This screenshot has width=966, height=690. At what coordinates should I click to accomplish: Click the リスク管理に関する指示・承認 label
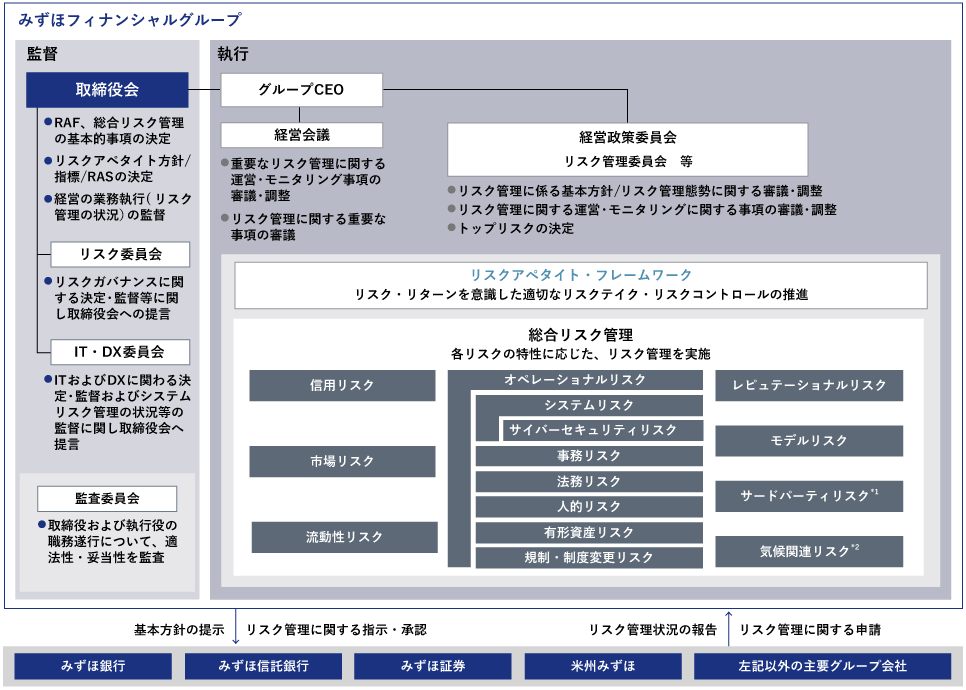point(336,630)
